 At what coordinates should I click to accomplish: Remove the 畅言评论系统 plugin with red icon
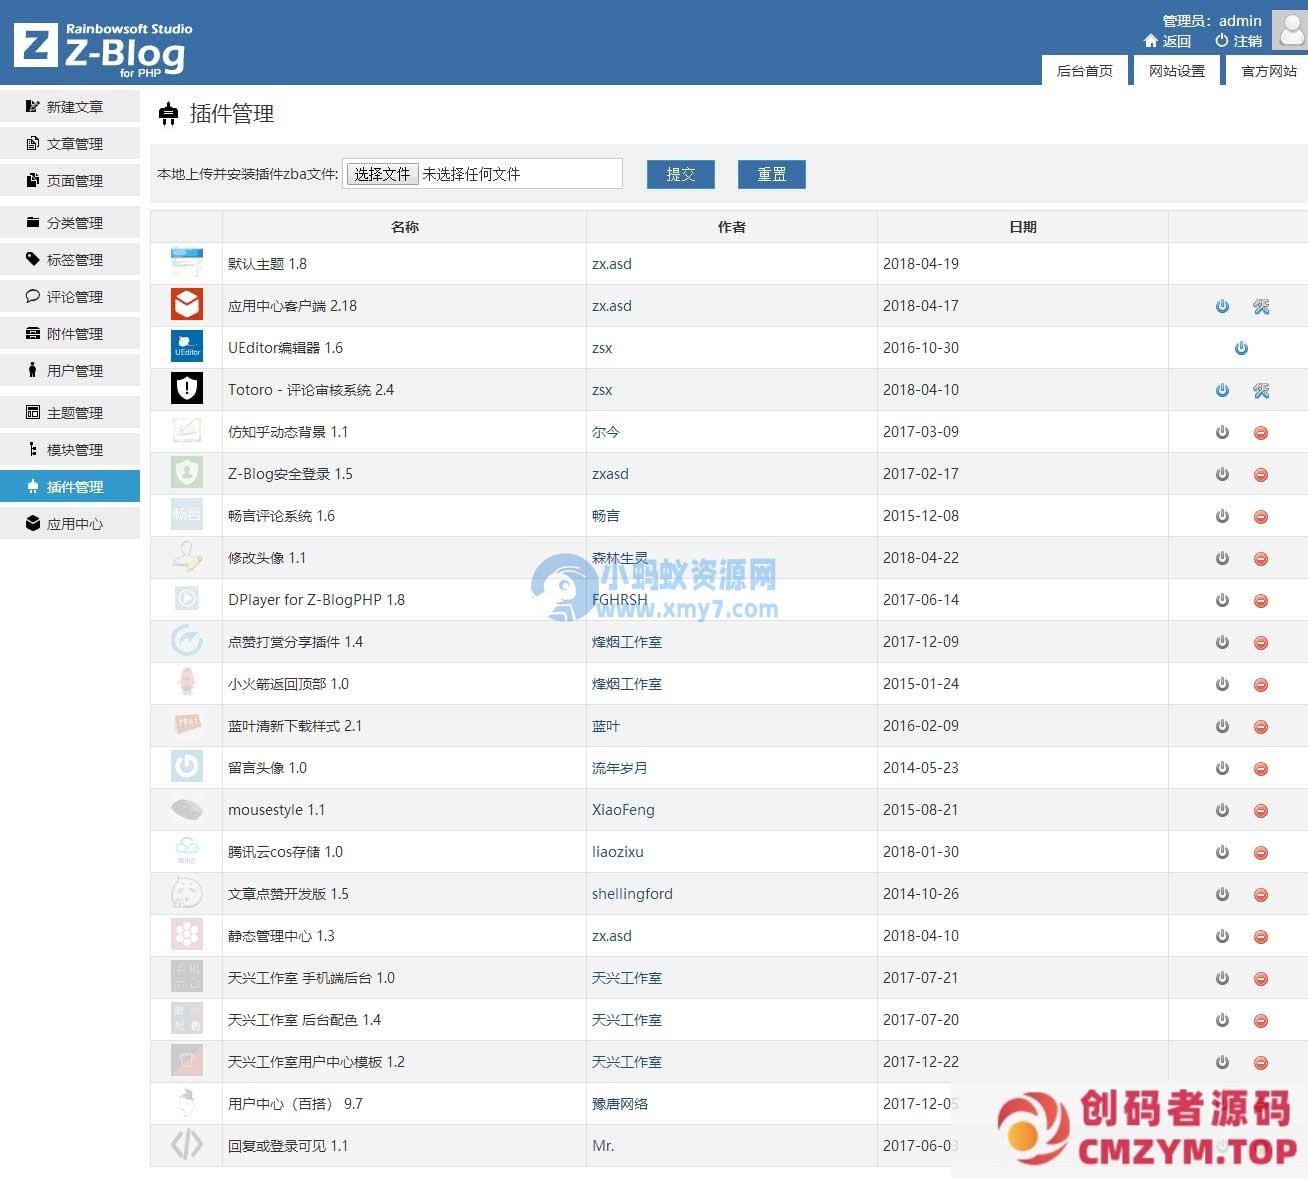tap(1261, 517)
